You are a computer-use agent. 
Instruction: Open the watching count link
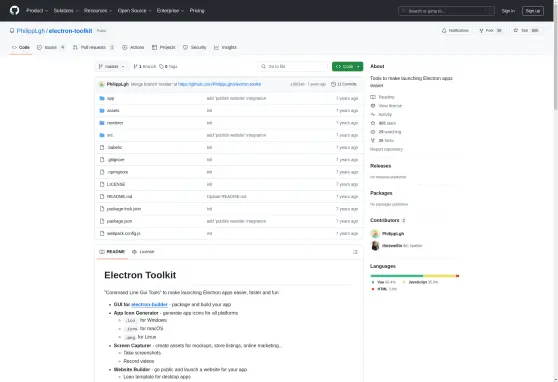coord(386,132)
